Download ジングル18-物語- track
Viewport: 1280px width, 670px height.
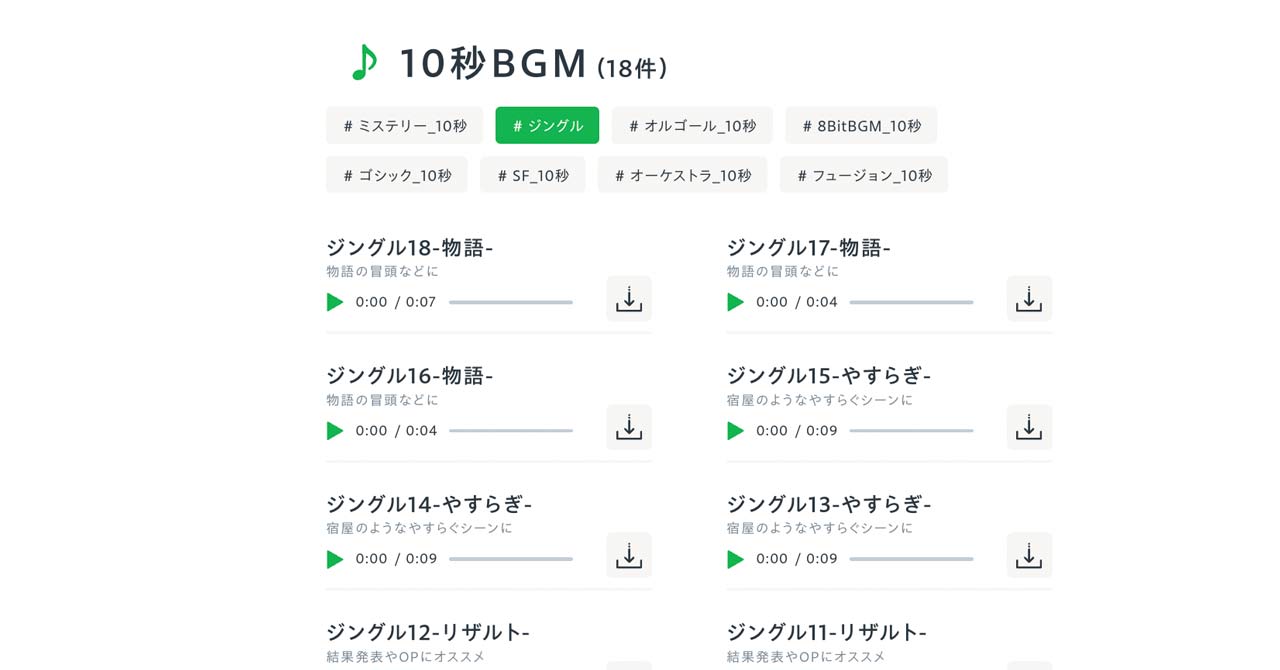tap(628, 298)
